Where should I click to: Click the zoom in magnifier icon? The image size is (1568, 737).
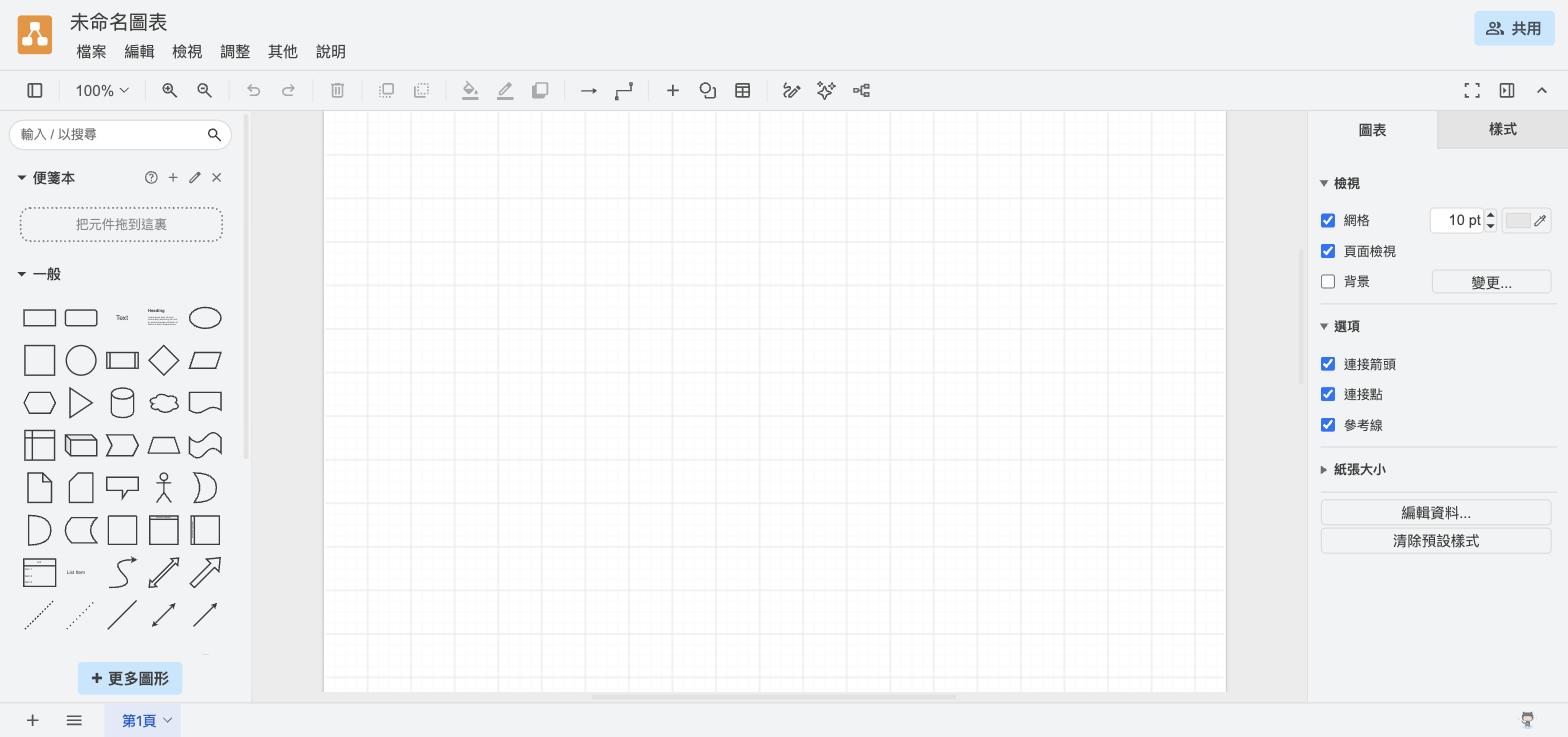pyautogui.click(x=170, y=91)
